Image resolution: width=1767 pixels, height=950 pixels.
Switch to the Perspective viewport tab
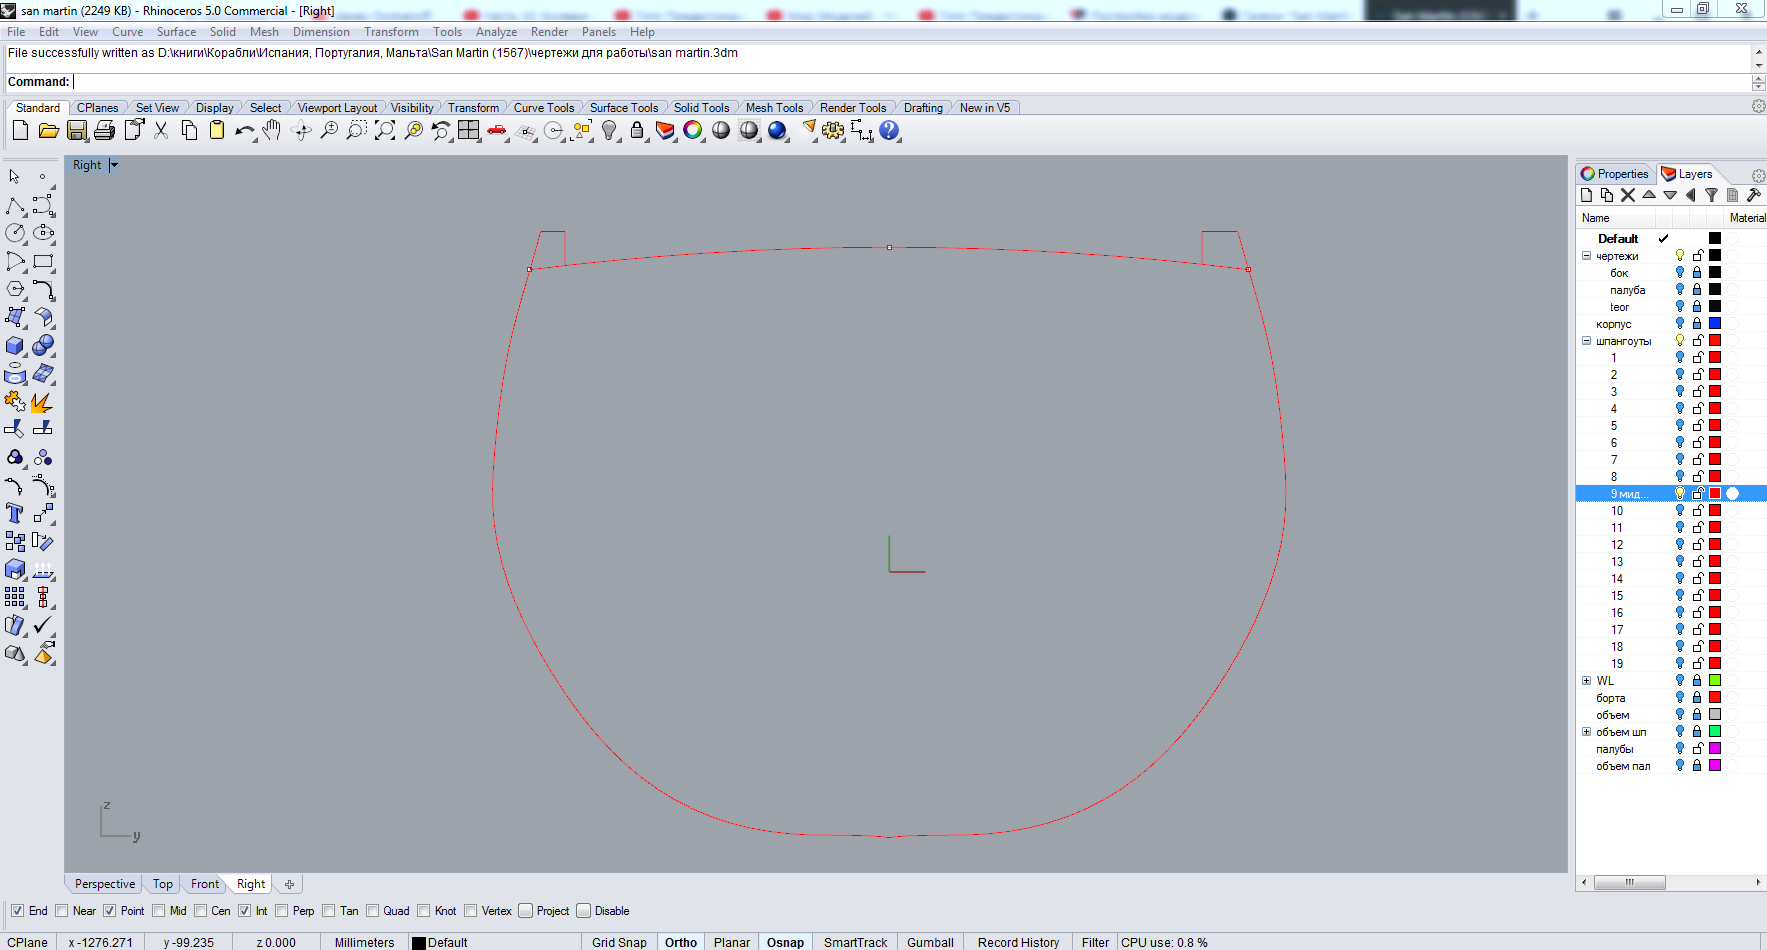click(104, 884)
